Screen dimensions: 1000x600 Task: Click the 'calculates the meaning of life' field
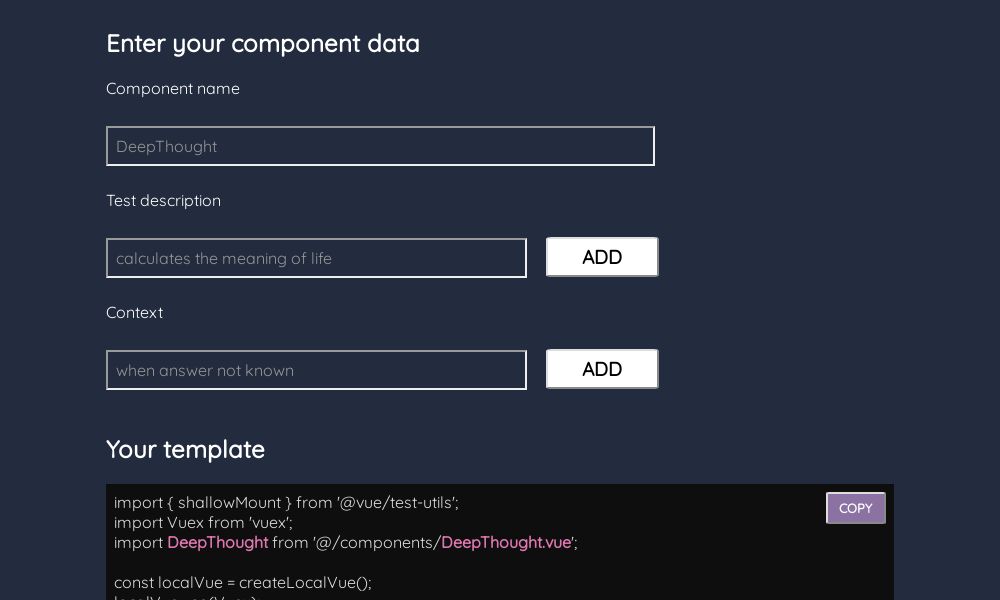[316, 258]
